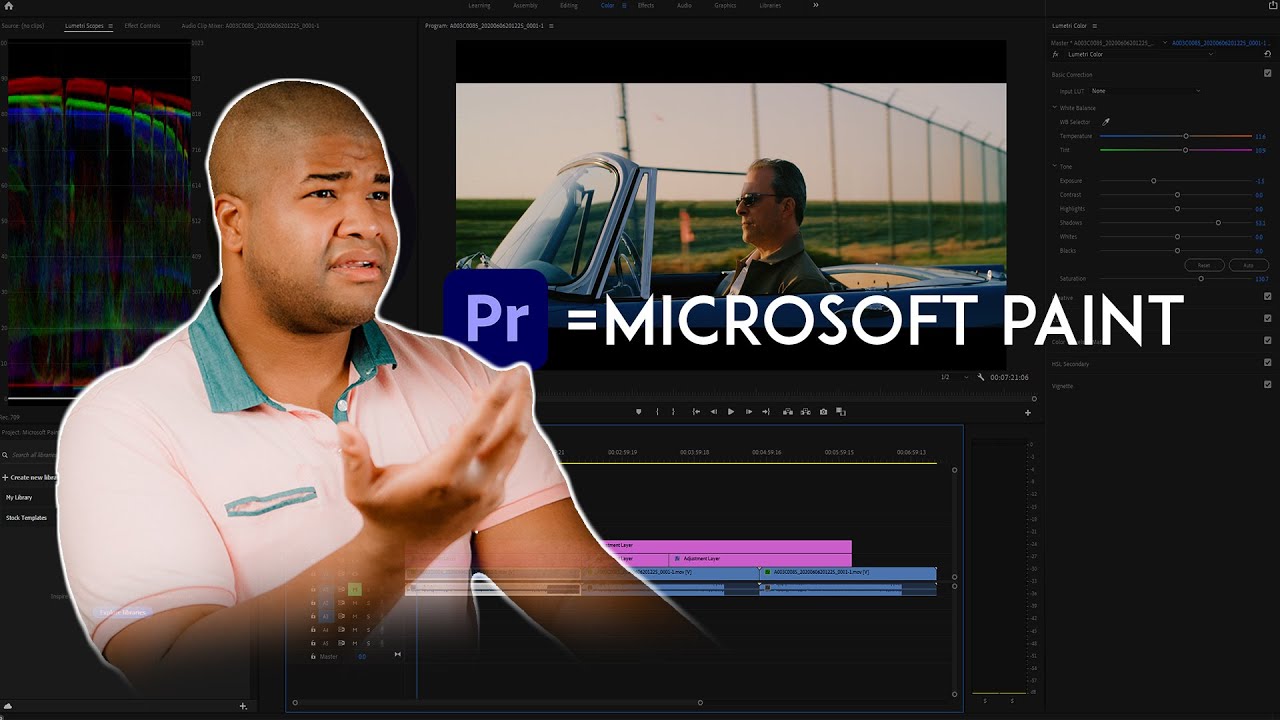
Task: Collapse the Tone section
Action: (x=1054, y=166)
